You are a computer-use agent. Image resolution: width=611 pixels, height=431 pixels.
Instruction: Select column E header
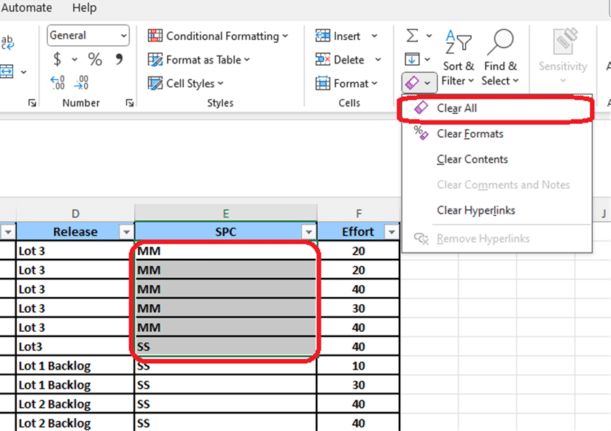click(226, 213)
